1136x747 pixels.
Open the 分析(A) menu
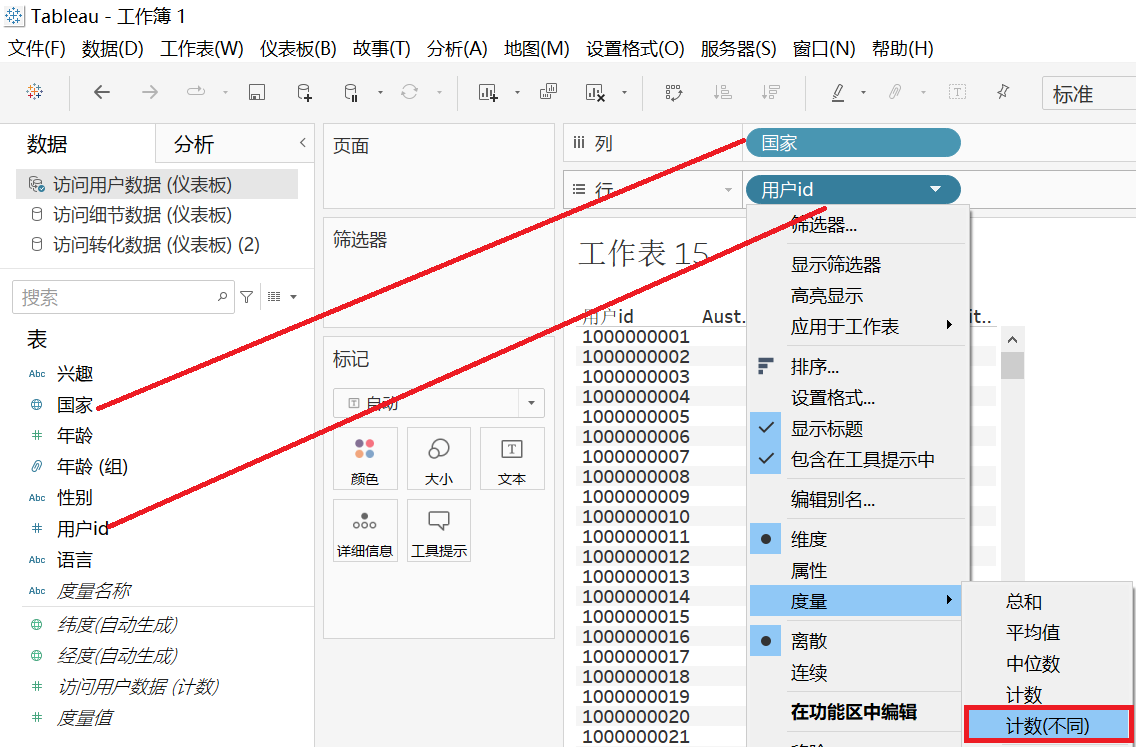(457, 49)
